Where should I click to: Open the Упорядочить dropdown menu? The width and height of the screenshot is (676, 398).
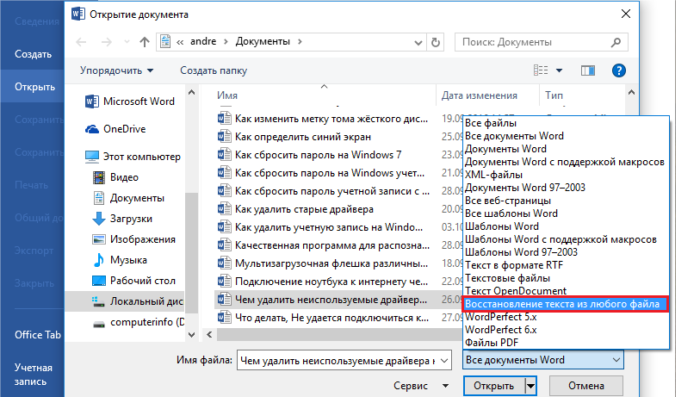[x=116, y=70]
